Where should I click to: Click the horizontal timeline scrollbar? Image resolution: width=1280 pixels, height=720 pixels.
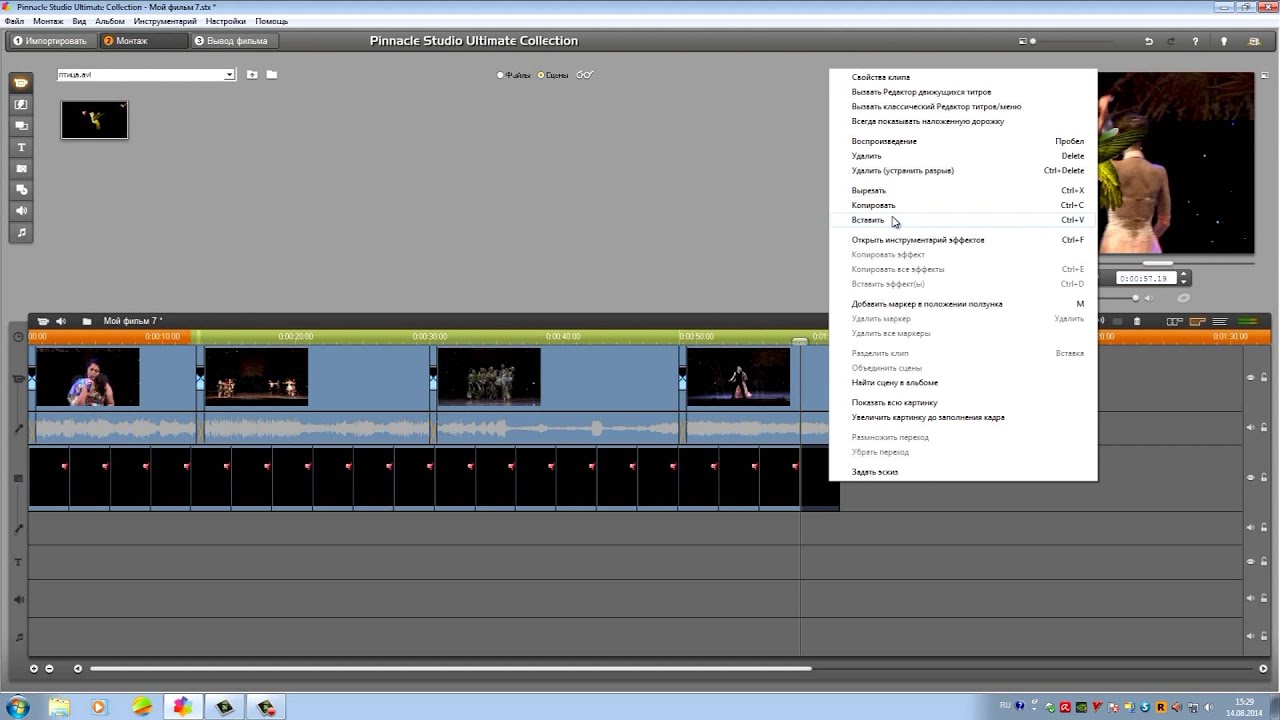coord(450,668)
